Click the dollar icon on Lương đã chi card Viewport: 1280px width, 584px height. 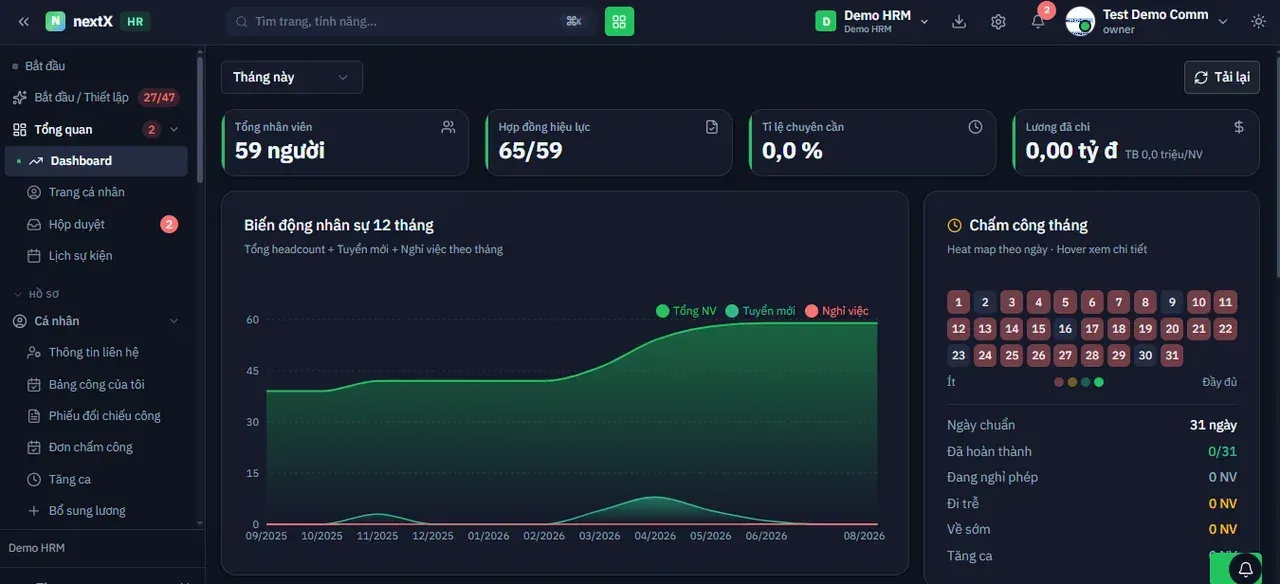pyautogui.click(x=1239, y=127)
